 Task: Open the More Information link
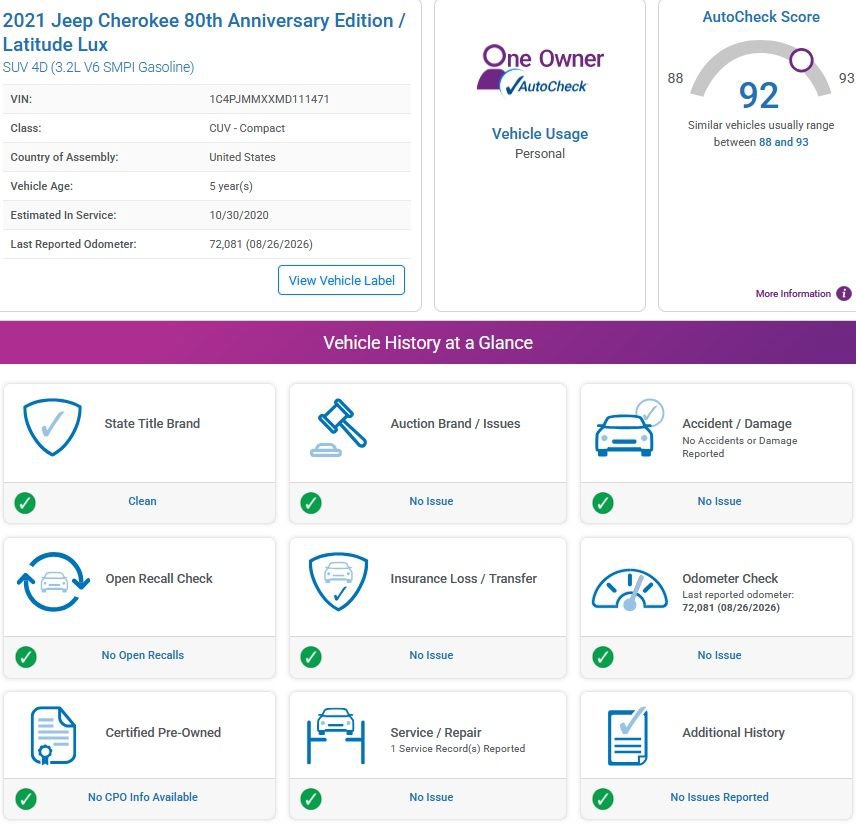(793, 294)
